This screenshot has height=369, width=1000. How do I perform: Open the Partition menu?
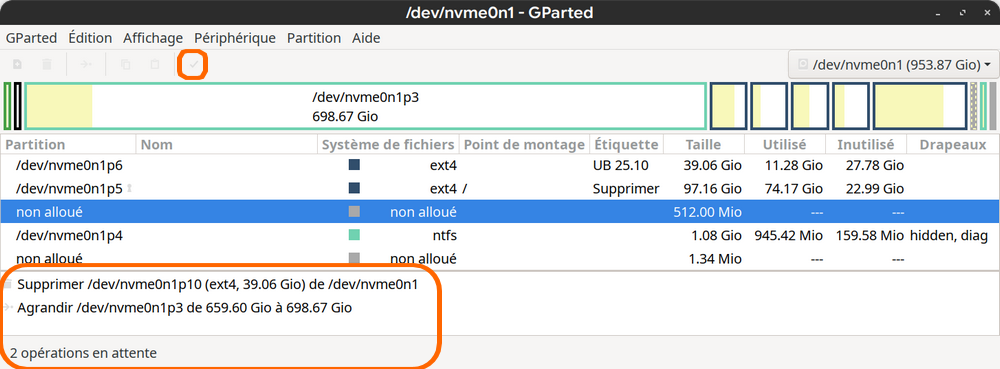[314, 38]
